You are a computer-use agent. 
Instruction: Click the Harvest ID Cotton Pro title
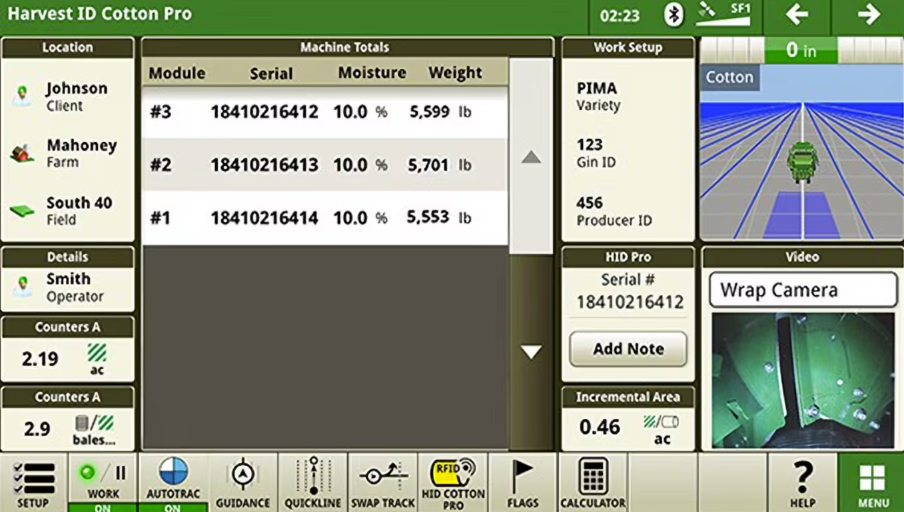[x=99, y=14]
